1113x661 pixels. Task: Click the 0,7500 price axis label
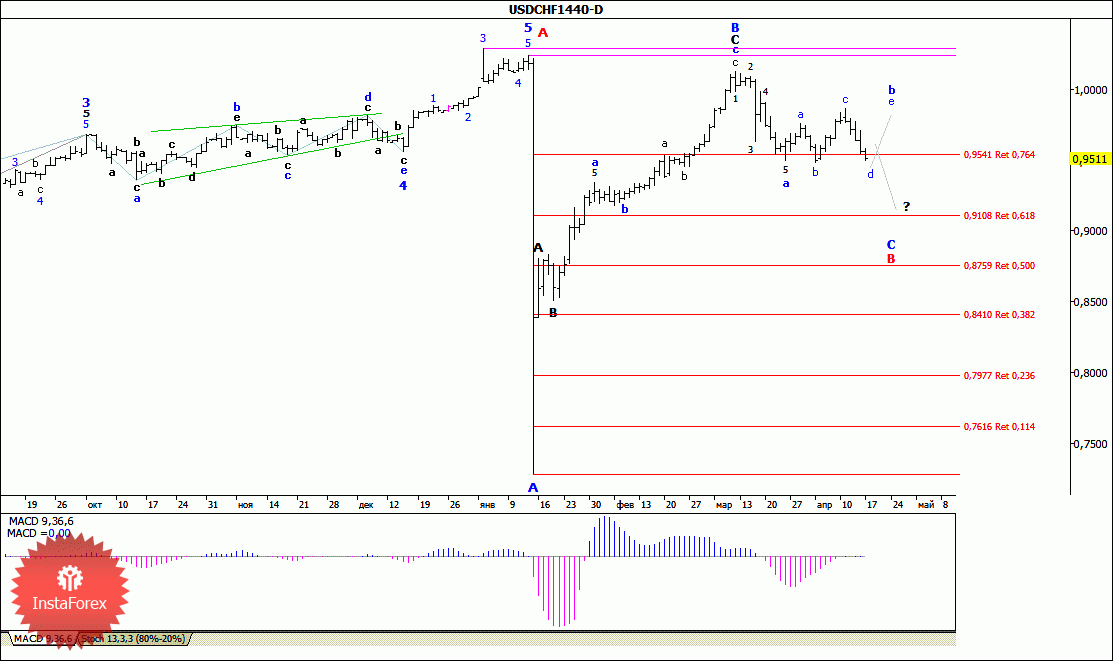(x=1091, y=444)
